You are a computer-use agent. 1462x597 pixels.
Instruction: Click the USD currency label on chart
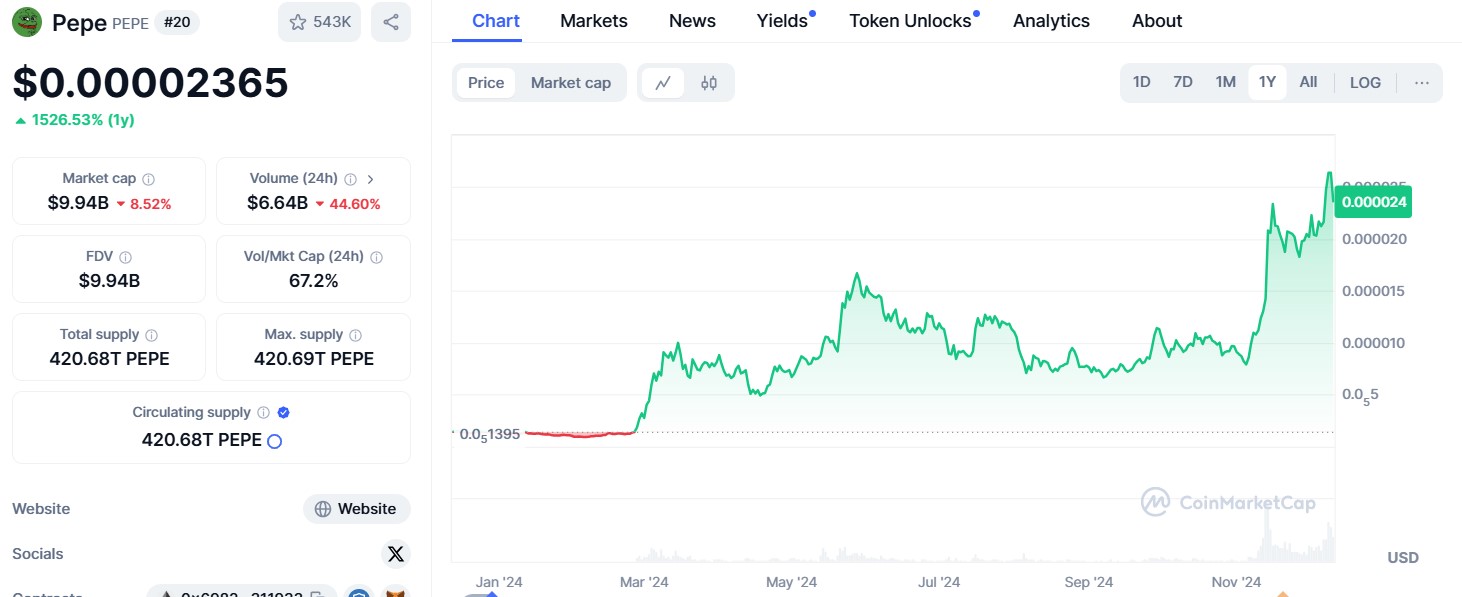coord(1402,558)
